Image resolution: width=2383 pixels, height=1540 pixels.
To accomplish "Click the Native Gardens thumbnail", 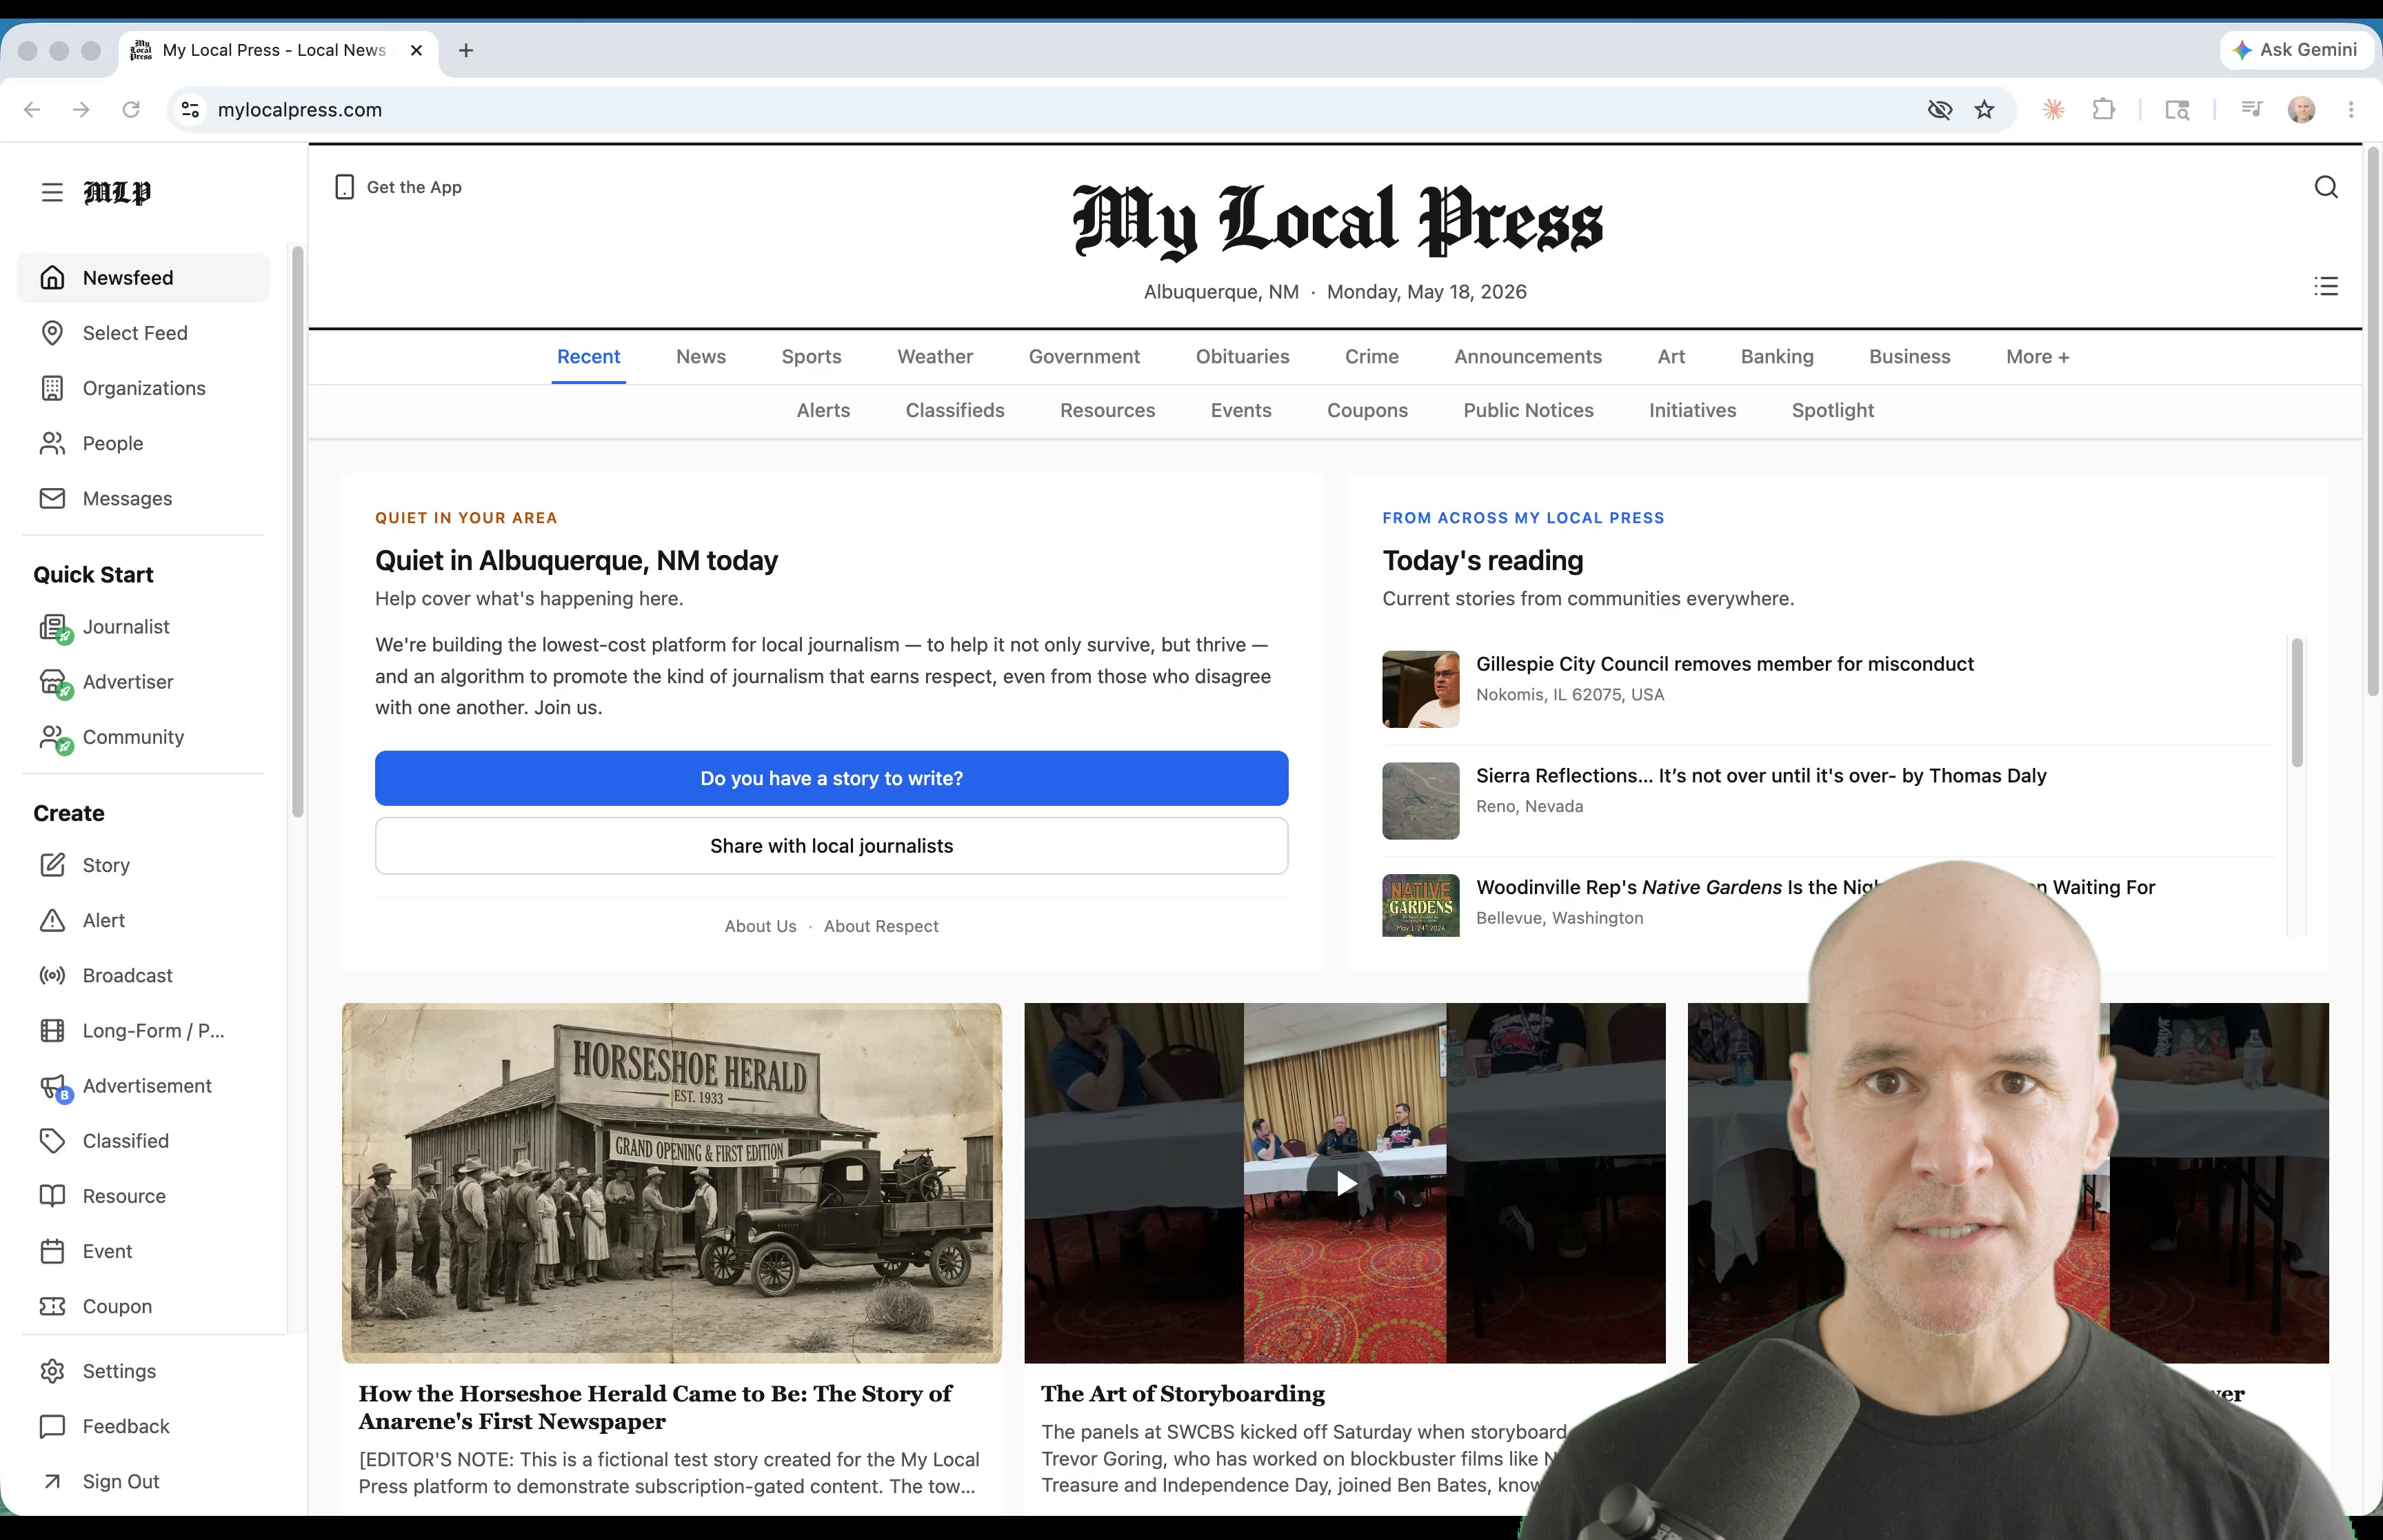I will pyautogui.click(x=1420, y=905).
